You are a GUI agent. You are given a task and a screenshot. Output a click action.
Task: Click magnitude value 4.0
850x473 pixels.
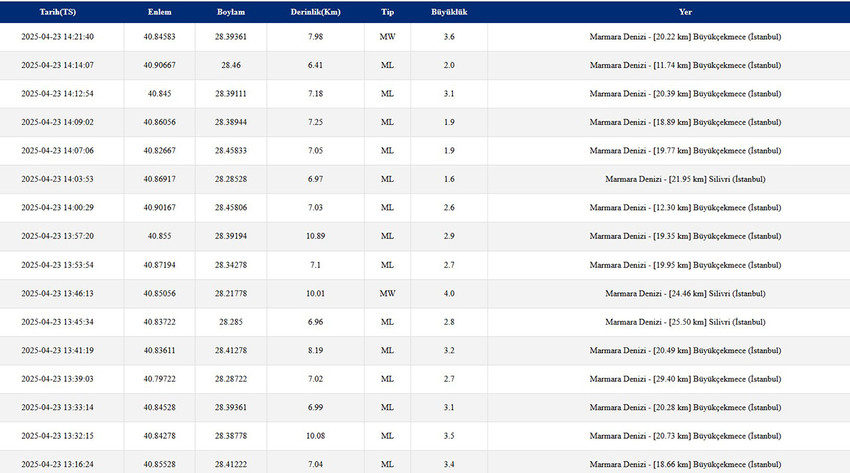pos(449,294)
